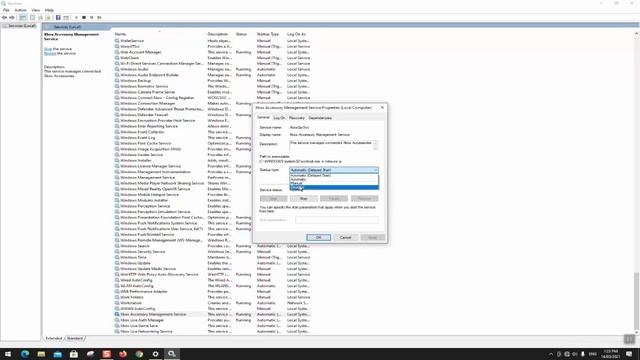Click the Startup type combo box arrow
The image size is (640, 360).
tap(376, 170)
